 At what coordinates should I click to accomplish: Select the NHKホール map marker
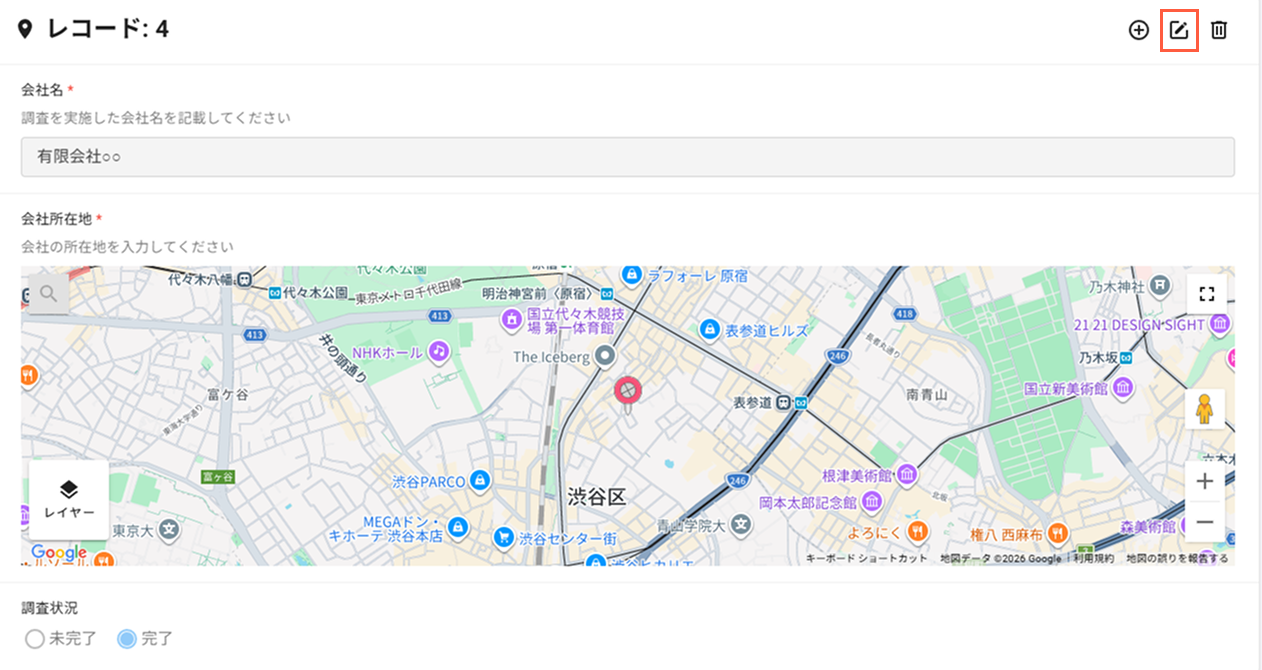[438, 351]
